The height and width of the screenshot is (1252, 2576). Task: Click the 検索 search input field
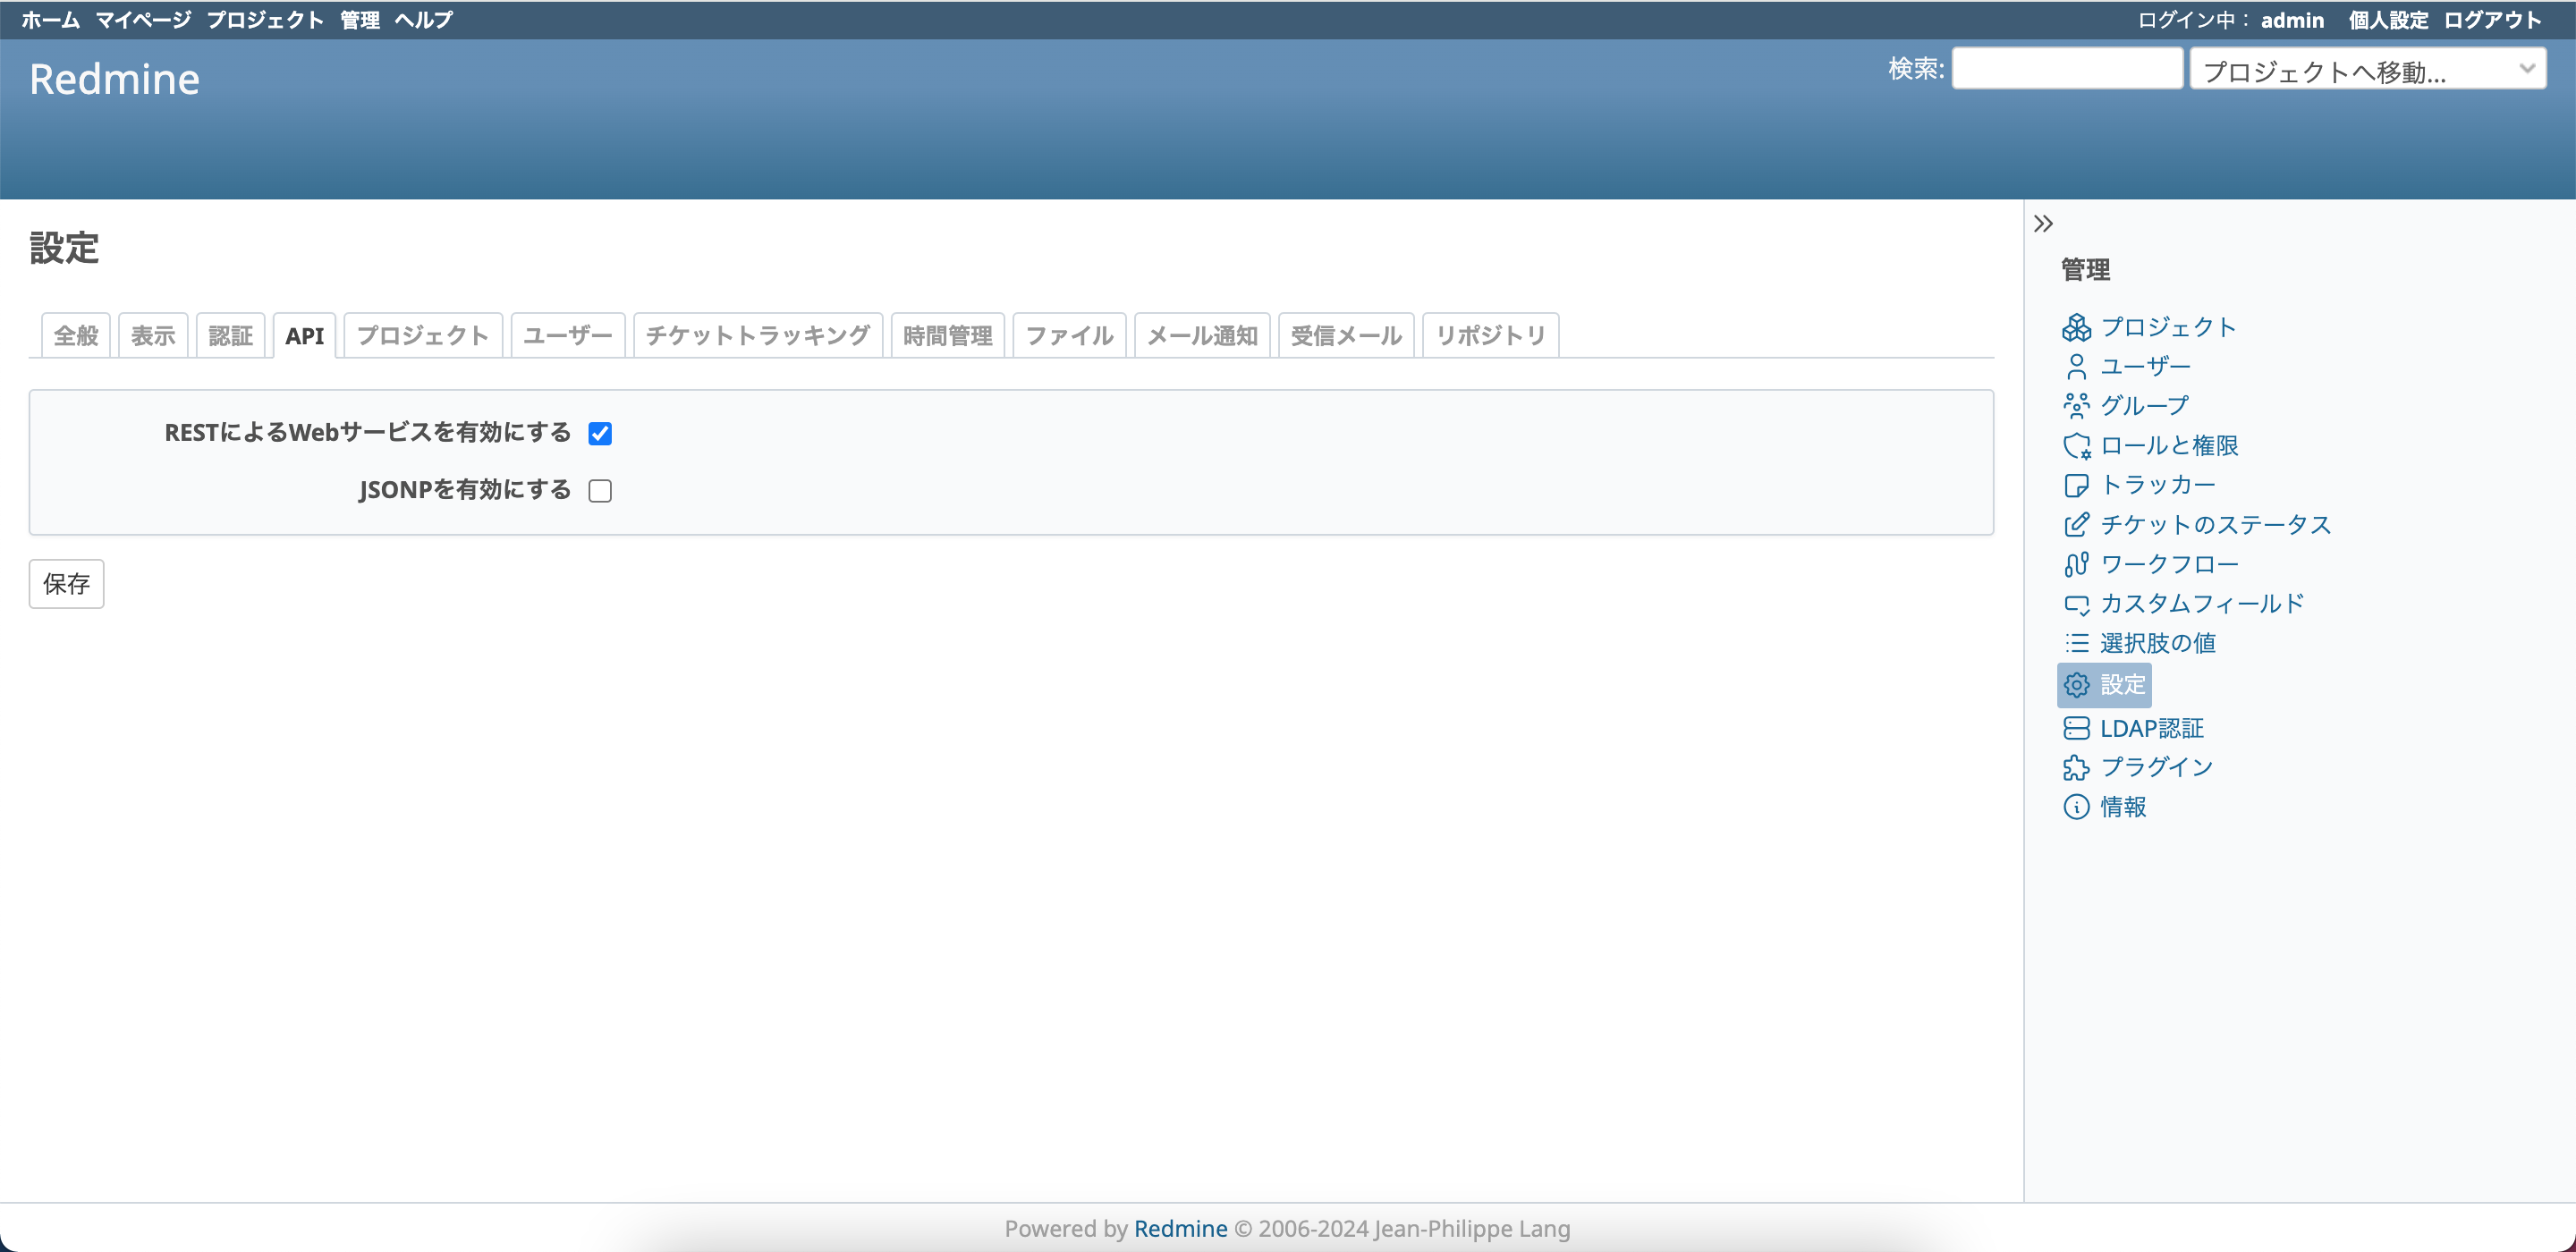pos(2066,69)
